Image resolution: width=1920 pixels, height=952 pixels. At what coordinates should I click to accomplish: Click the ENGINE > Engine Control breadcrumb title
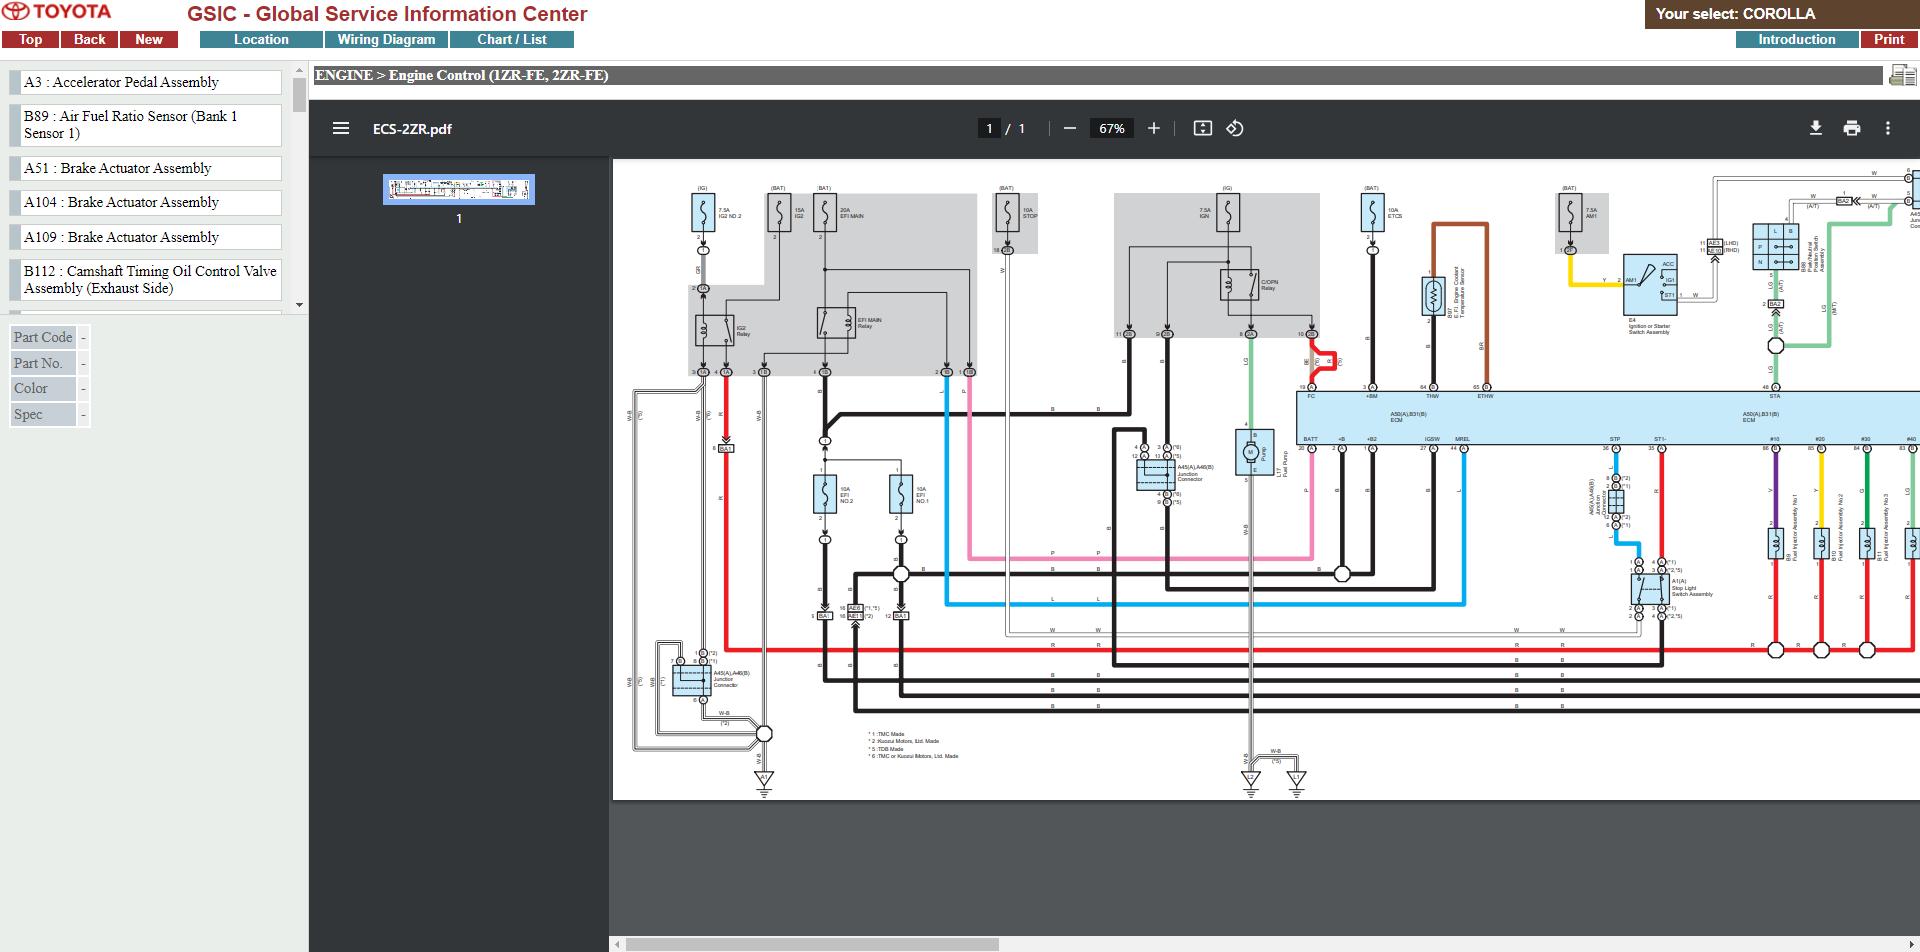[x=462, y=75]
